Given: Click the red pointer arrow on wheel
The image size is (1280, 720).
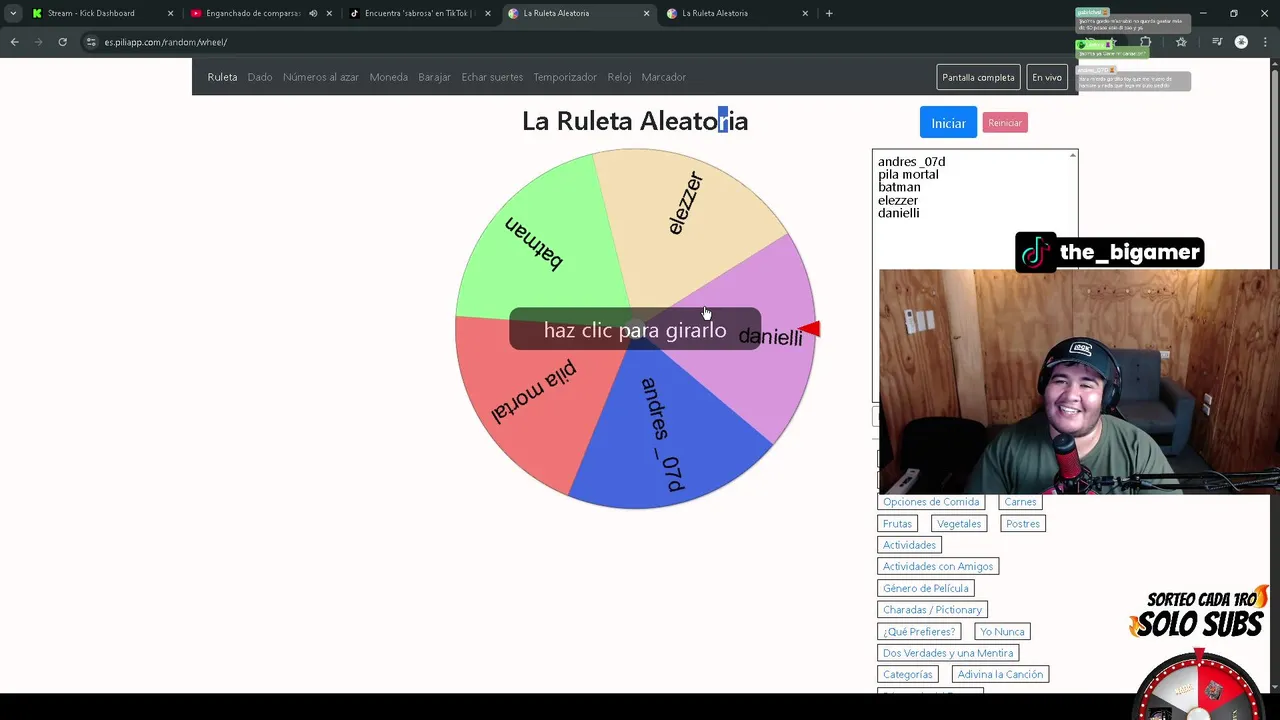Looking at the screenshot, I should (x=810, y=329).
